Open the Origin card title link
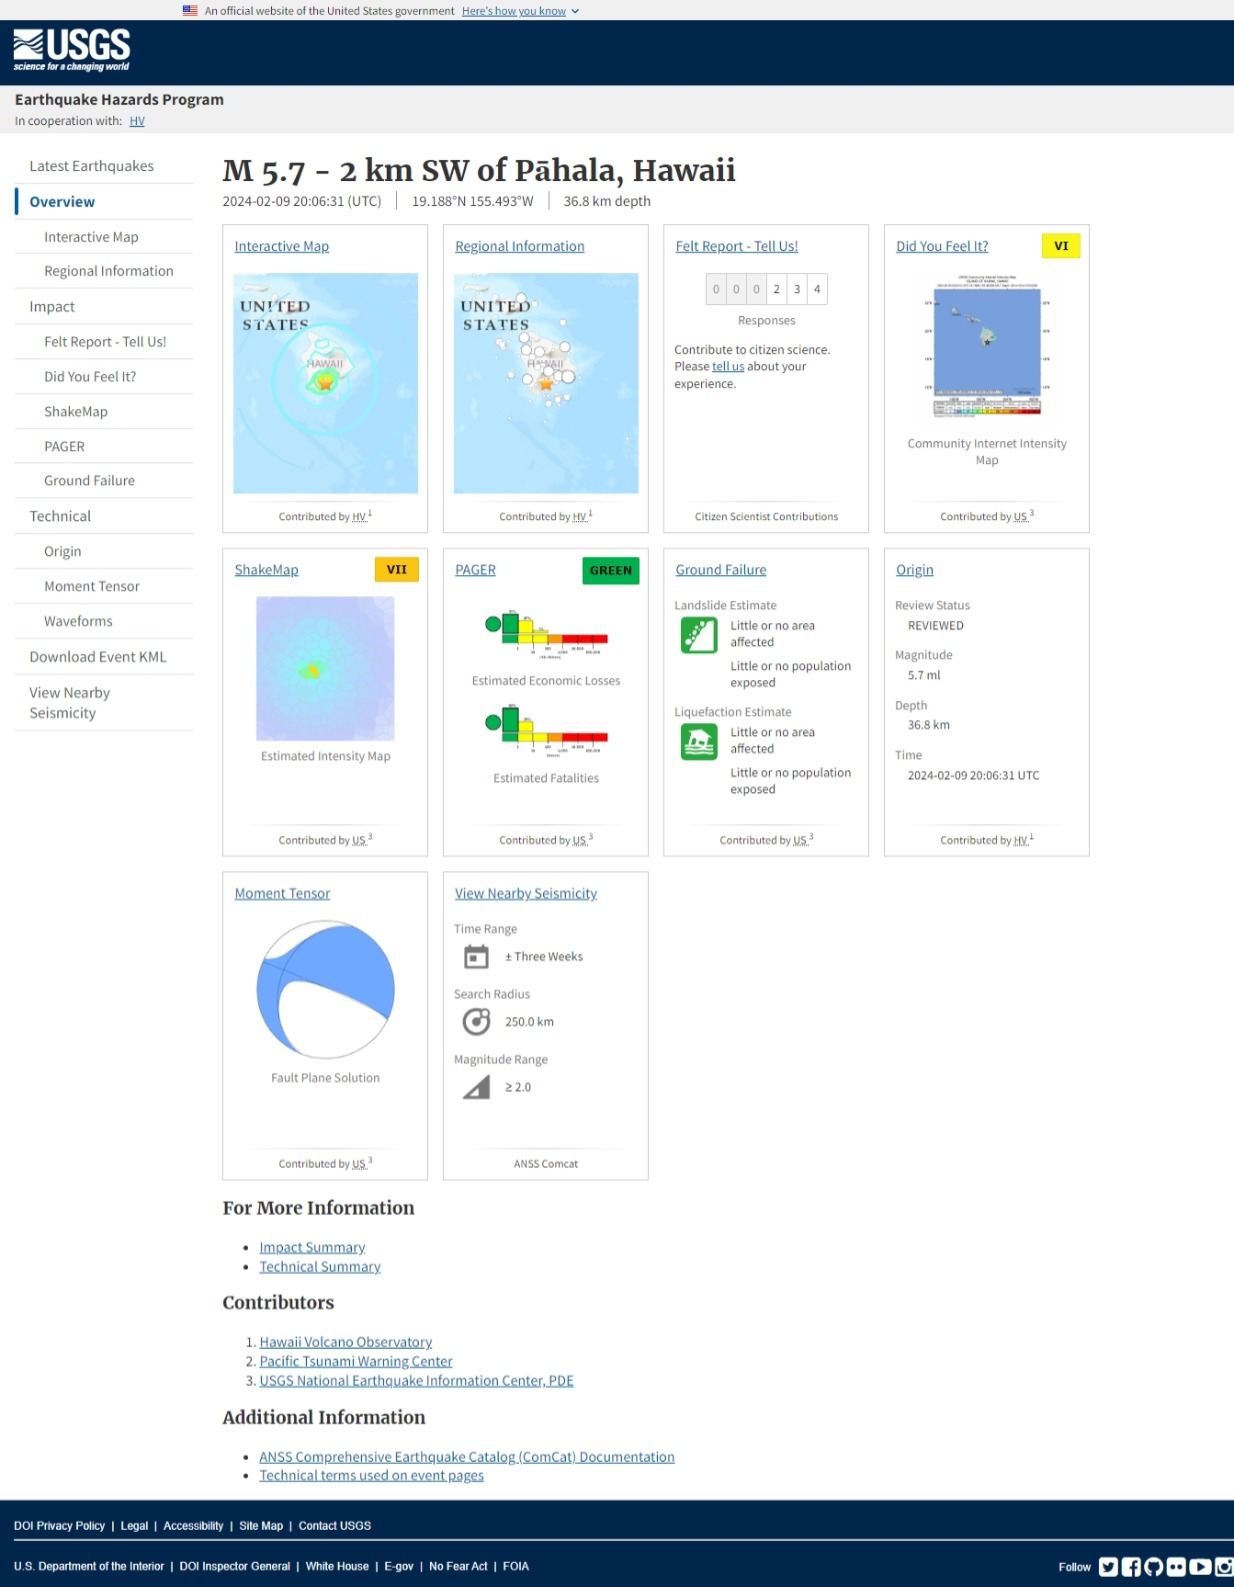The width and height of the screenshot is (1234, 1587). click(915, 570)
